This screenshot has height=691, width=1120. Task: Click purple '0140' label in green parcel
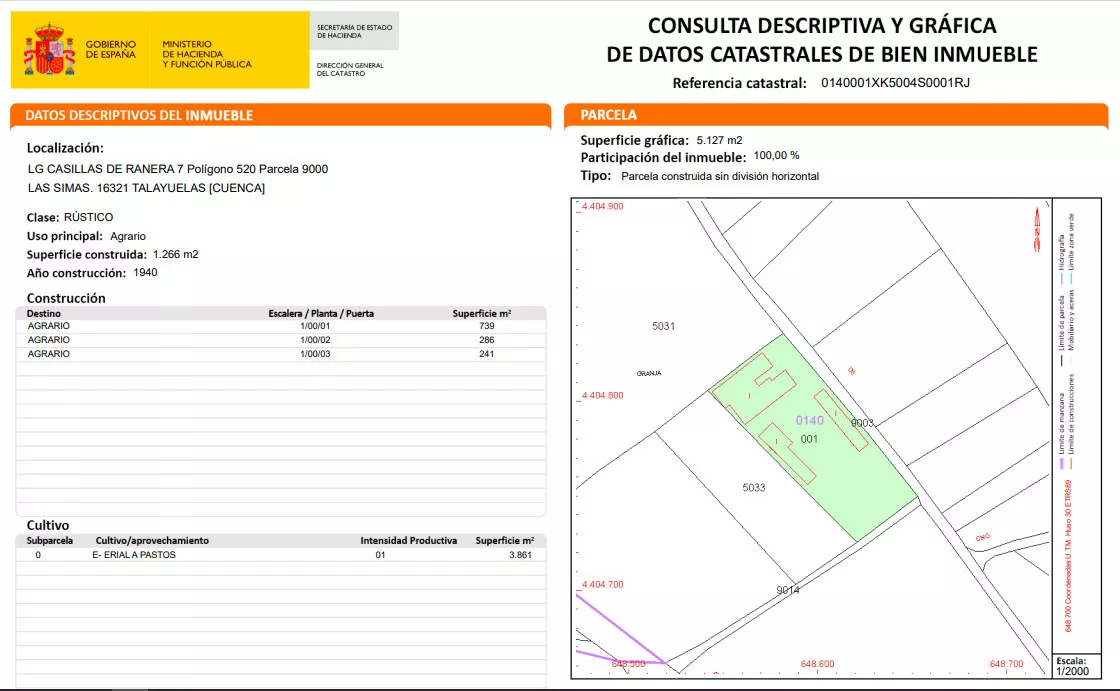click(x=809, y=420)
